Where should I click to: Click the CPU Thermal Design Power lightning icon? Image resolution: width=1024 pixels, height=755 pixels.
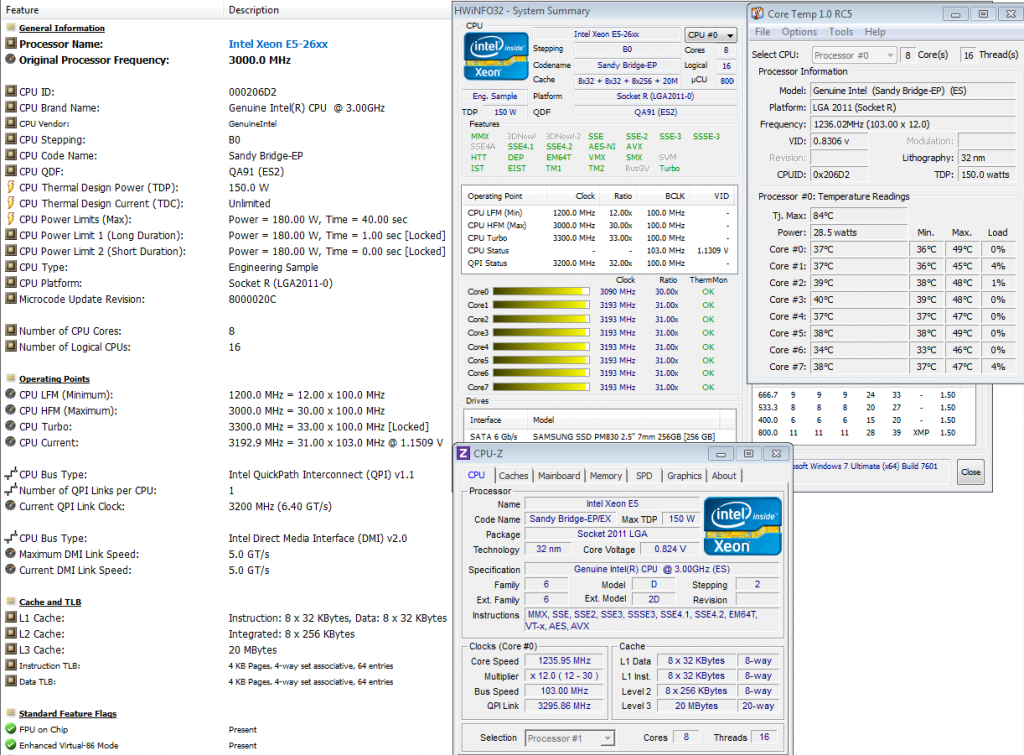[11, 188]
